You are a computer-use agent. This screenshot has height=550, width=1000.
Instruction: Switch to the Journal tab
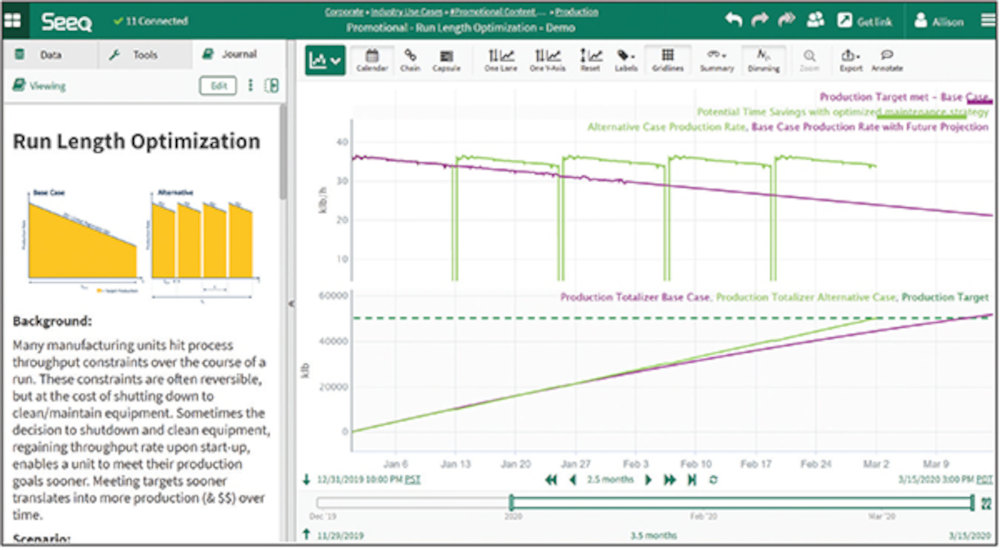[238, 54]
